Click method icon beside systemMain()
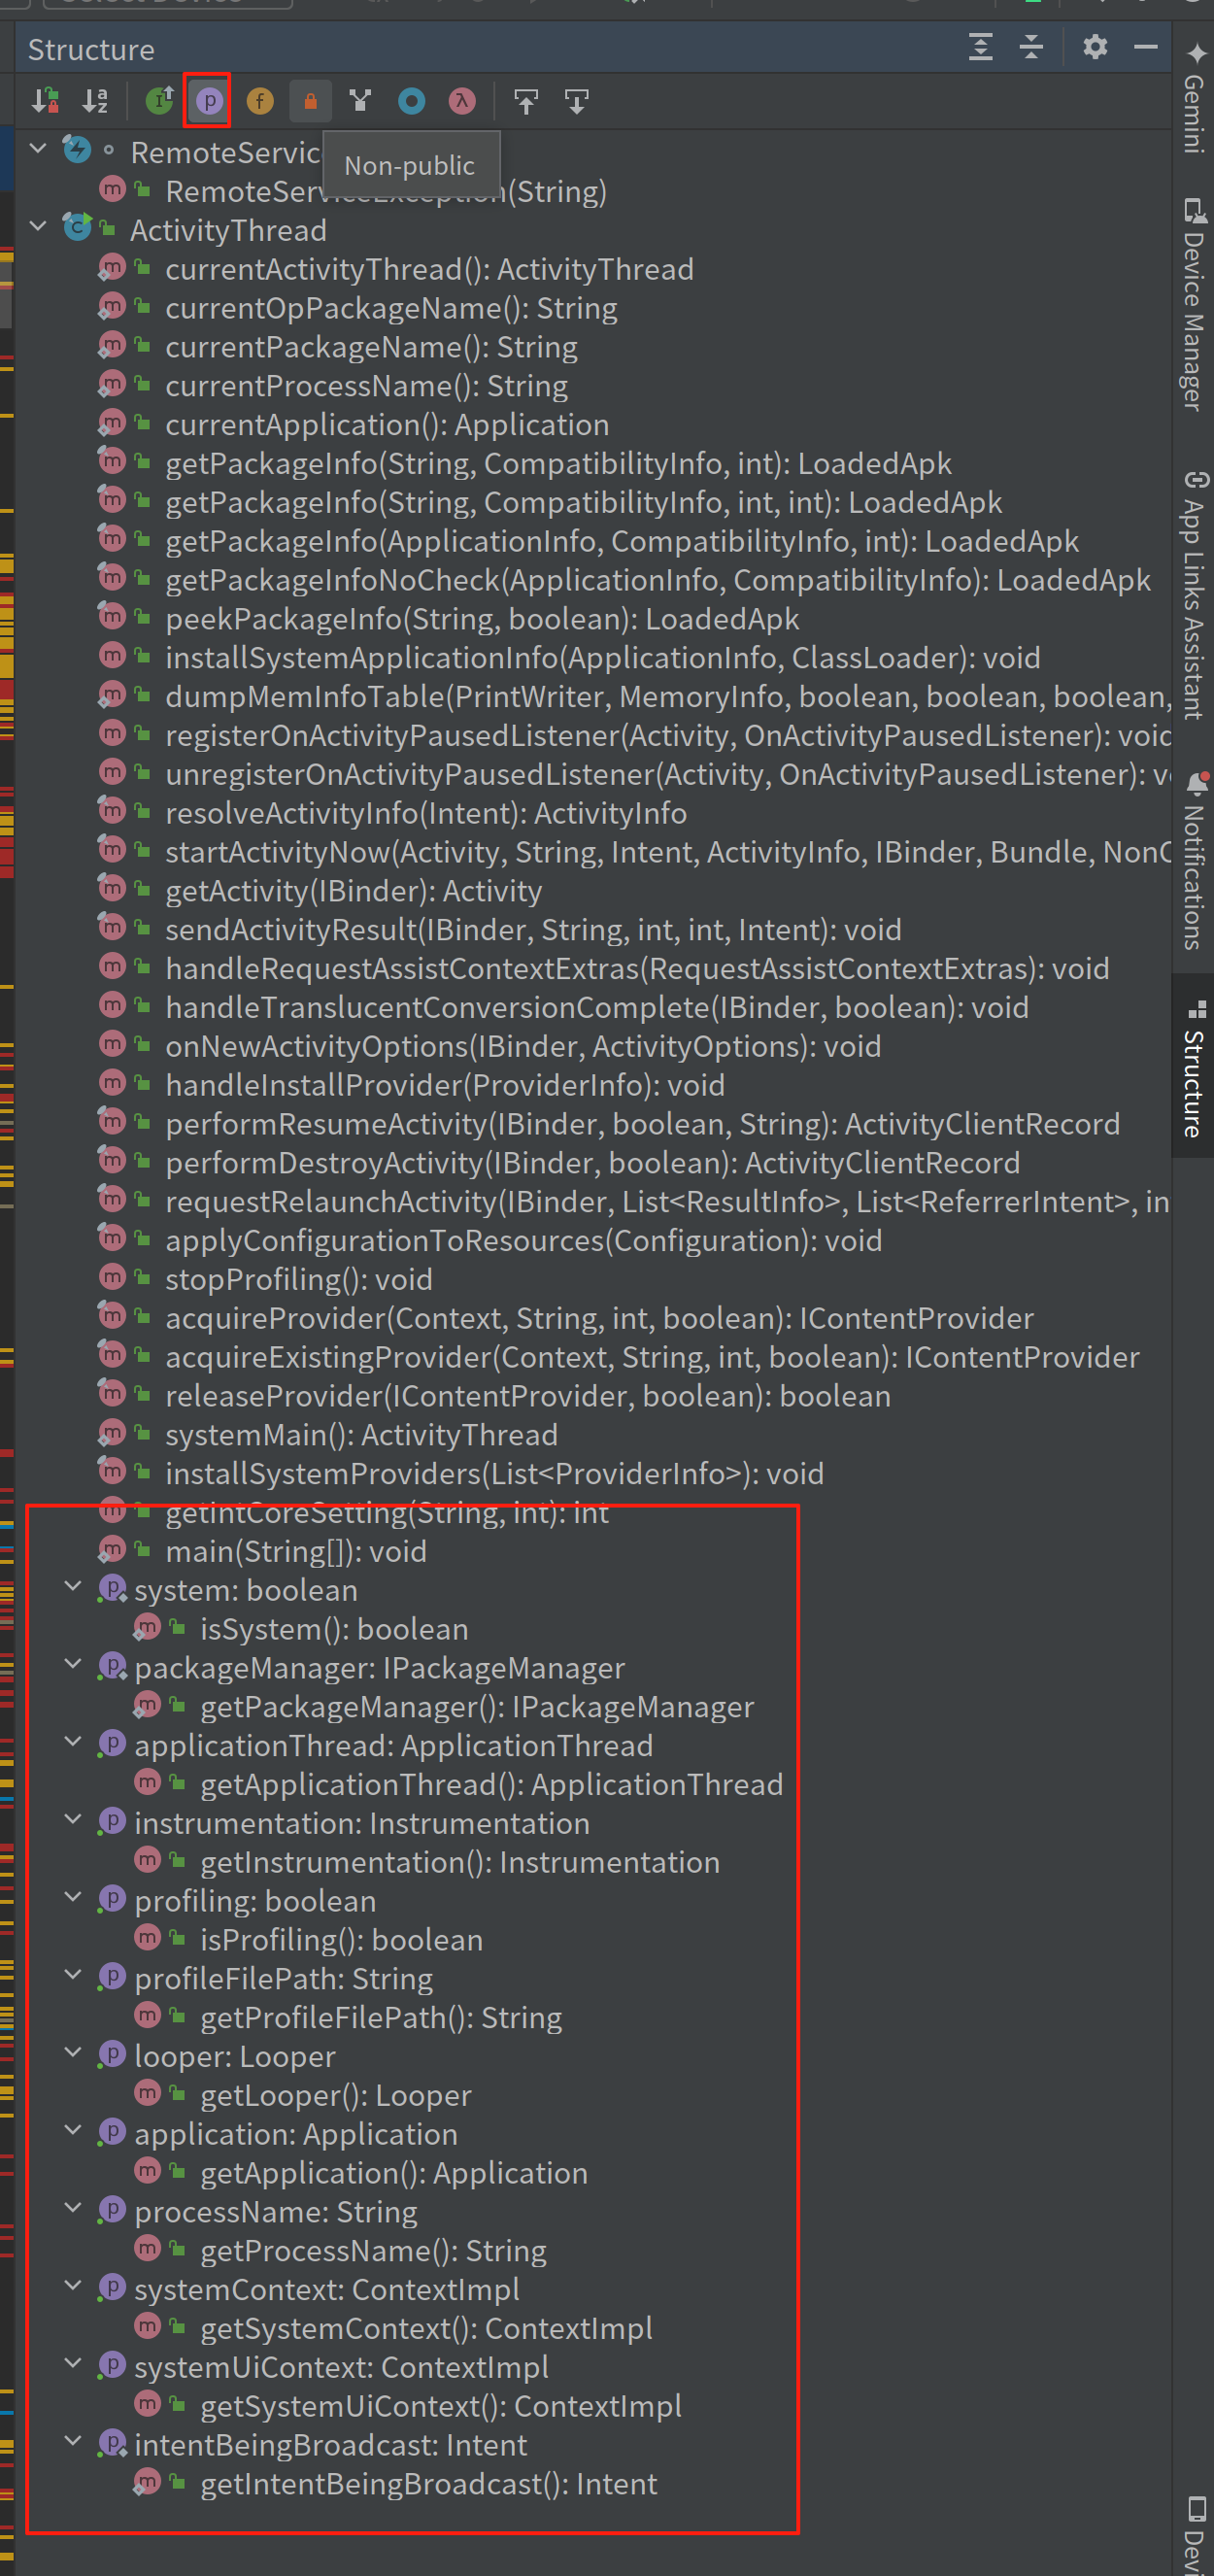This screenshot has height=2576, width=1214. click(x=112, y=1434)
